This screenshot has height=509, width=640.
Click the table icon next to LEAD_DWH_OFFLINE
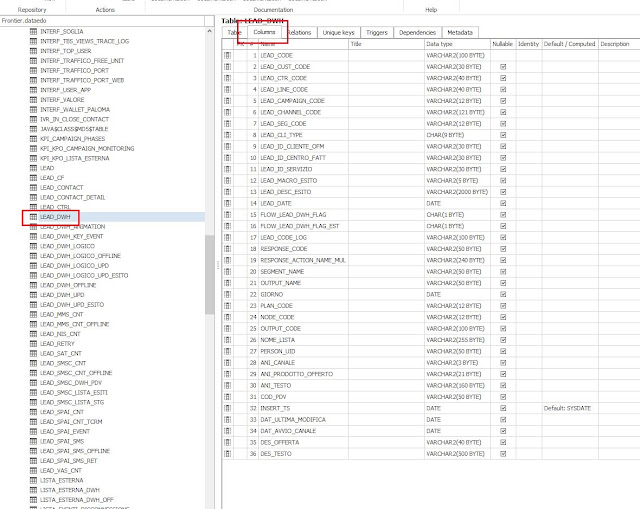click(x=33, y=285)
